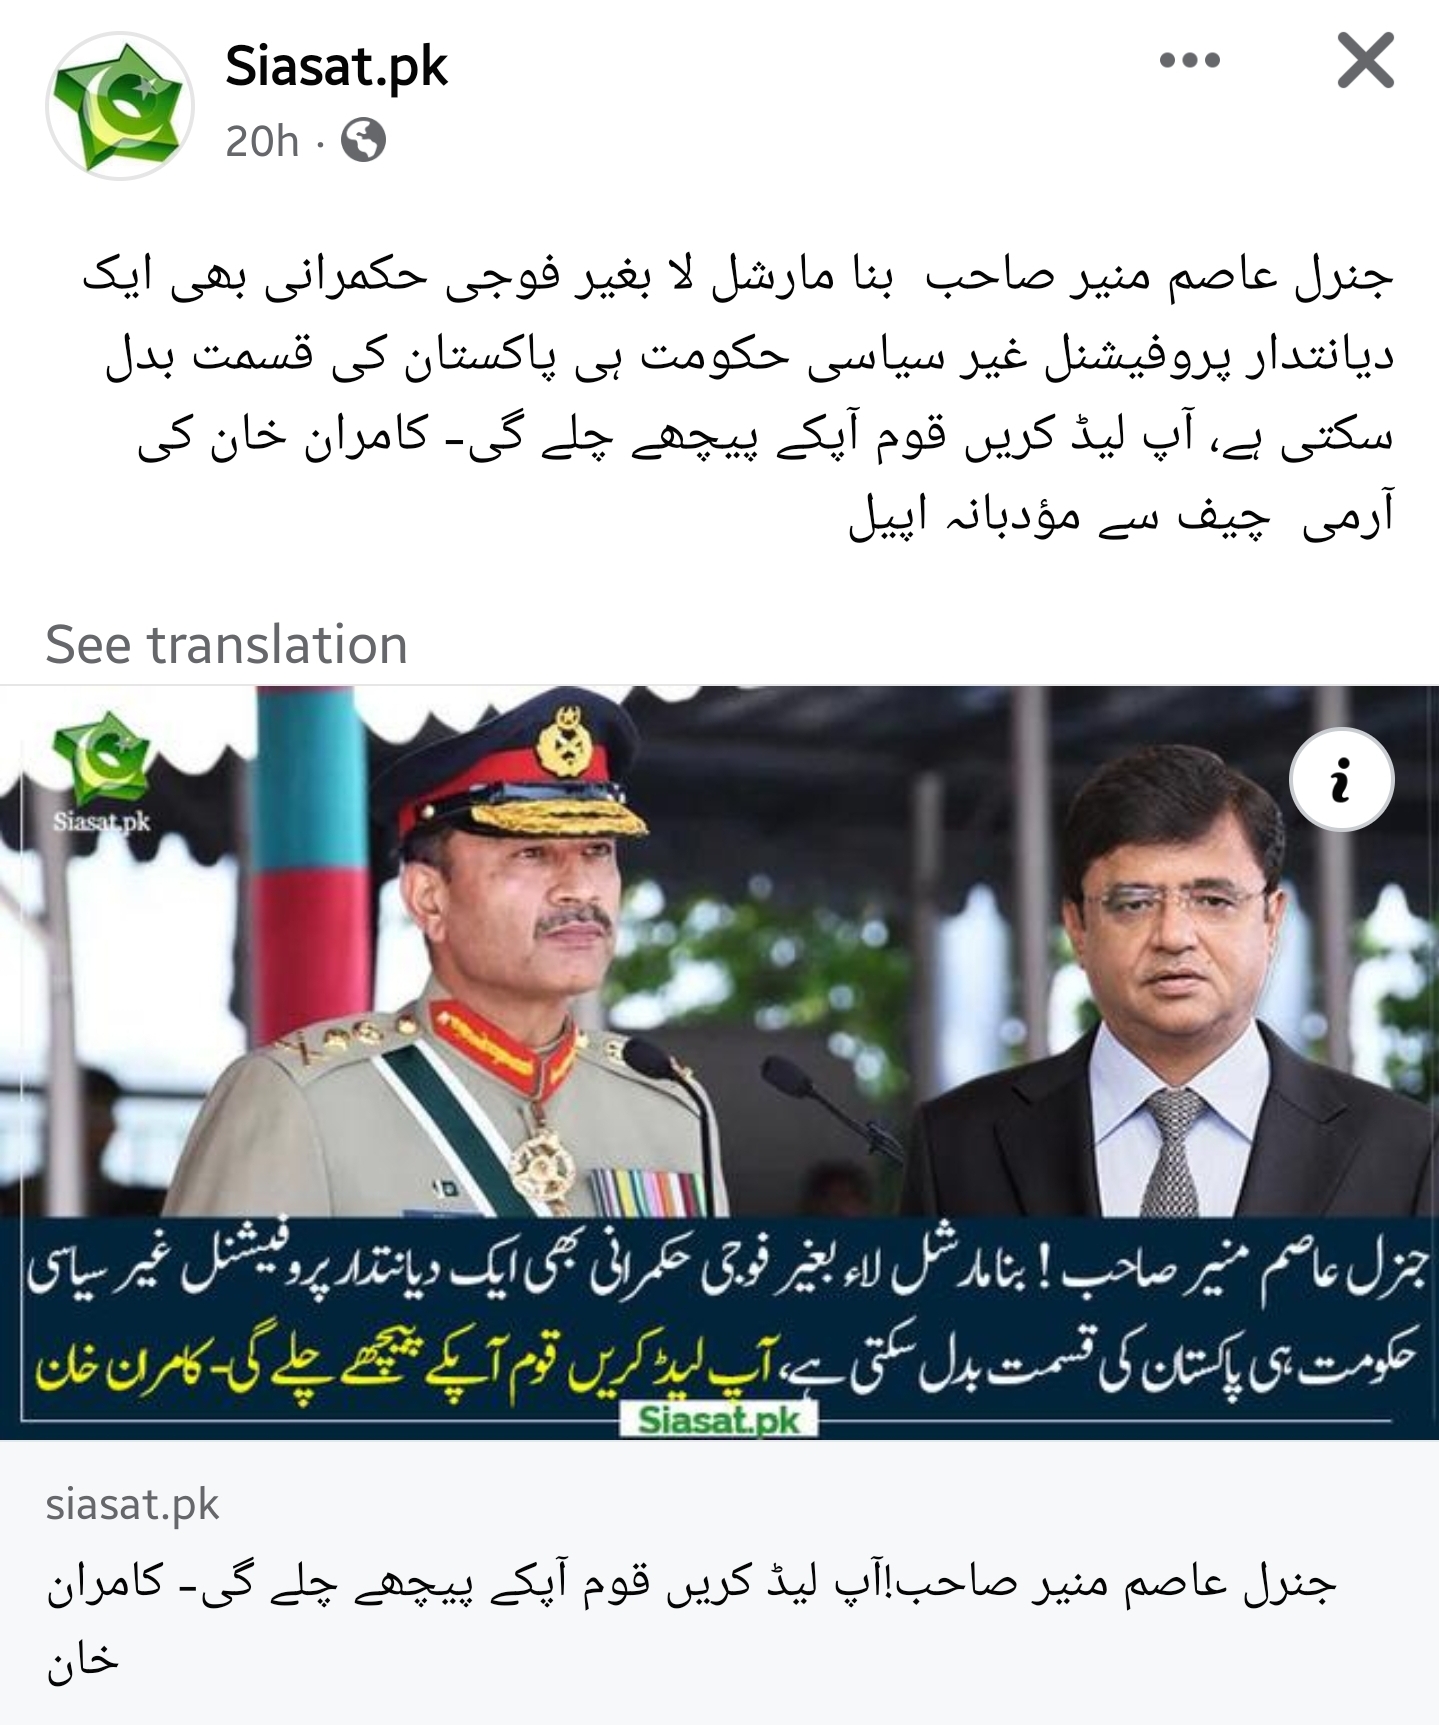Click the green Siasat.pk label under banner
1439x1725 pixels.
click(720, 1418)
